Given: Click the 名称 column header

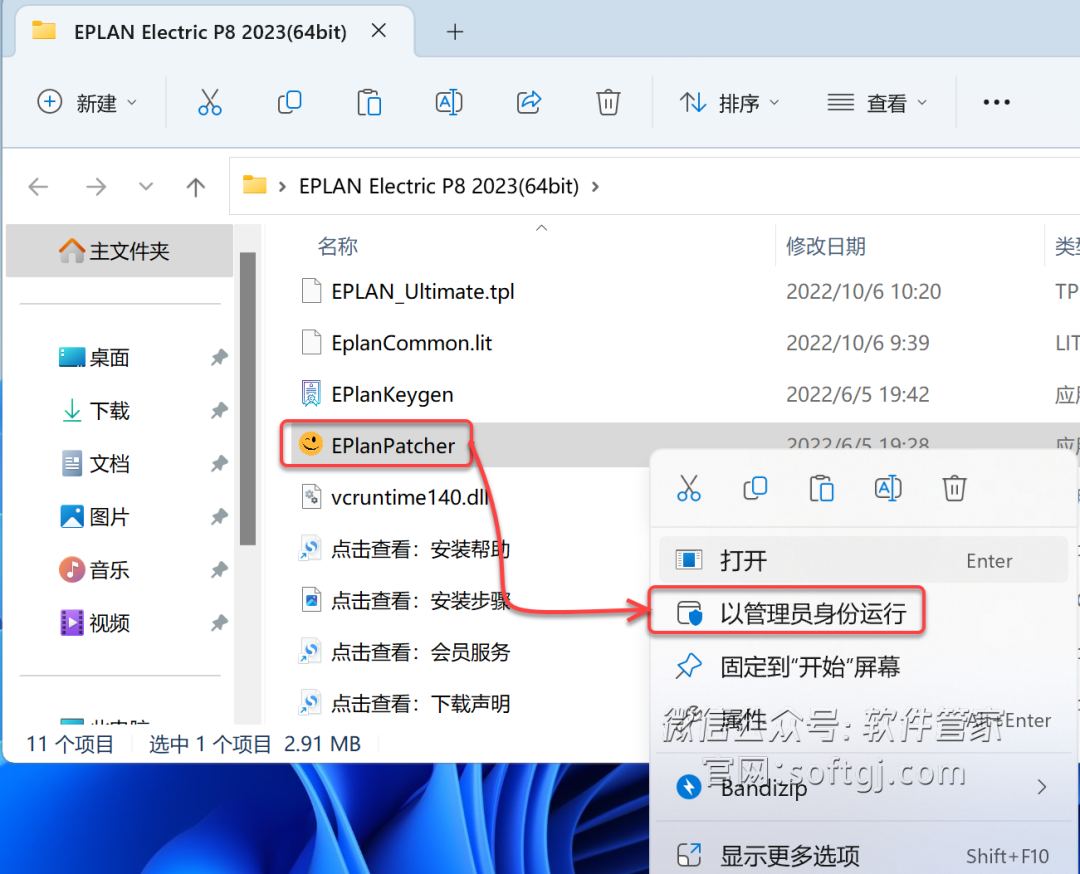Looking at the screenshot, I should pyautogui.click(x=338, y=246).
